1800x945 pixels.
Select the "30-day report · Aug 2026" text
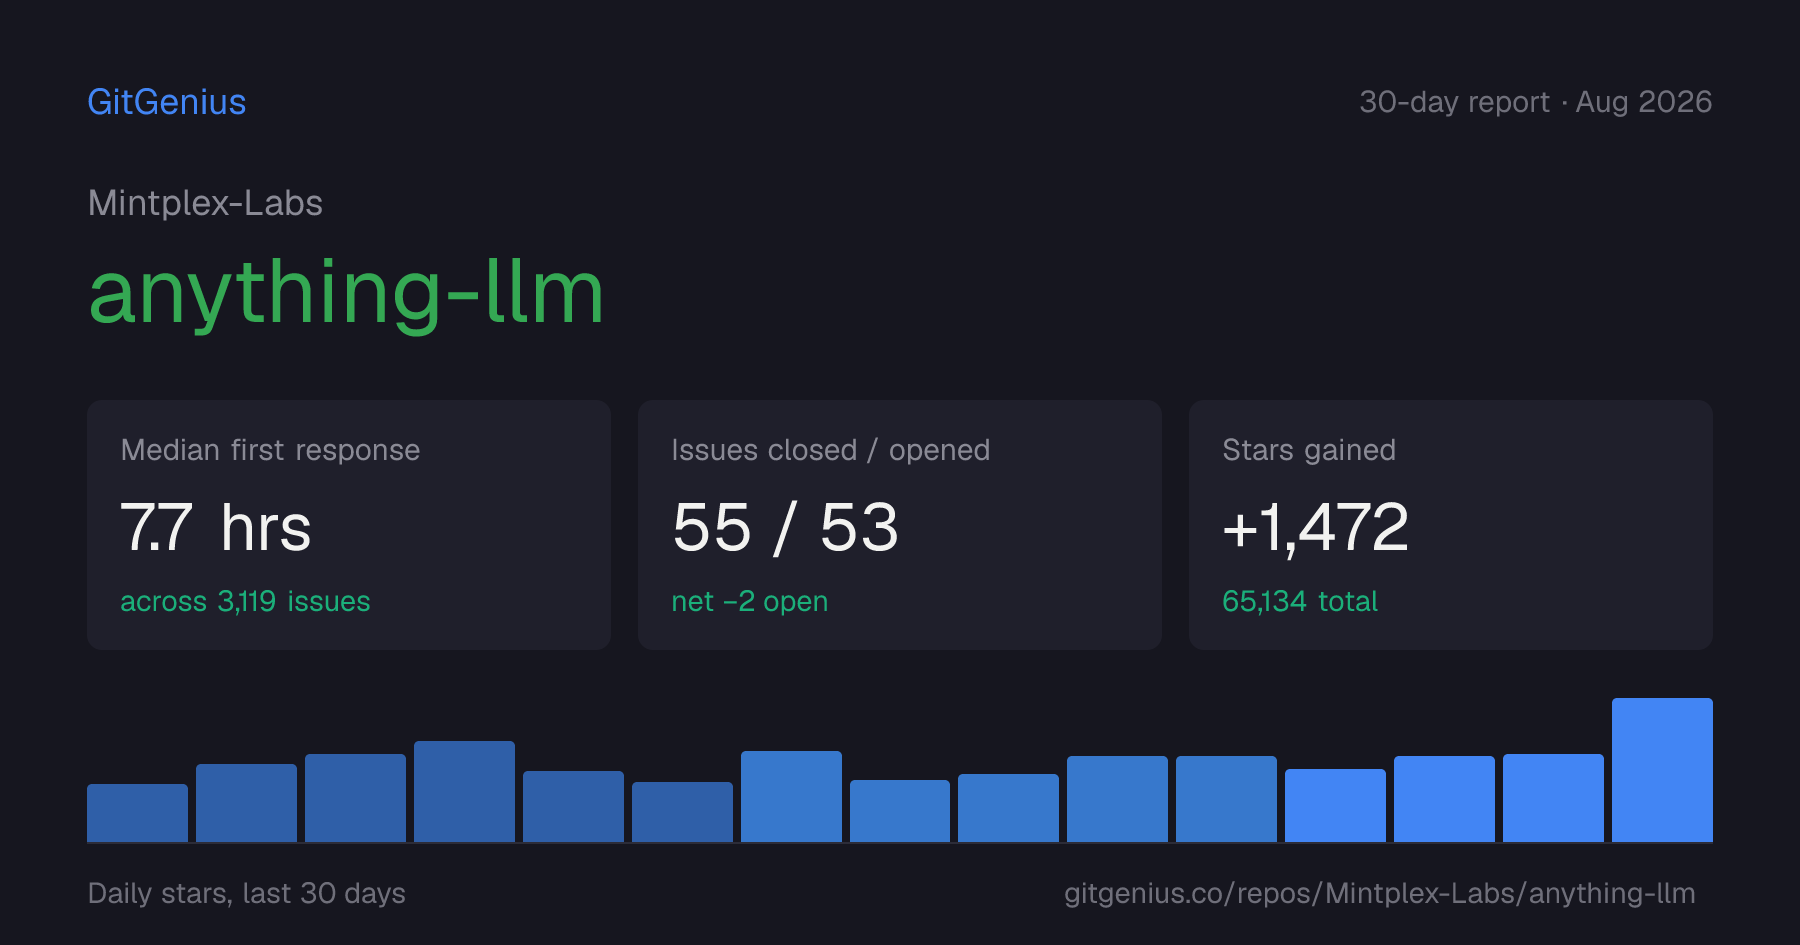[x=1535, y=102]
